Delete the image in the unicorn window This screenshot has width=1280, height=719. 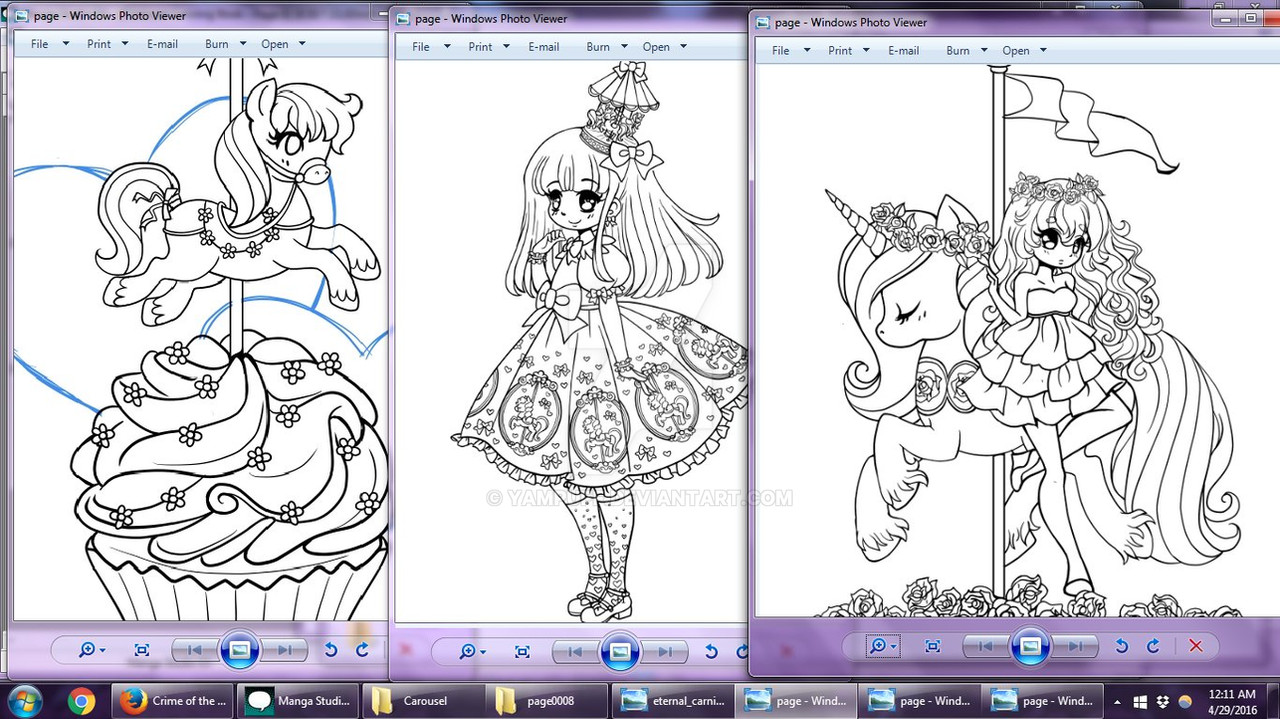point(1195,646)
